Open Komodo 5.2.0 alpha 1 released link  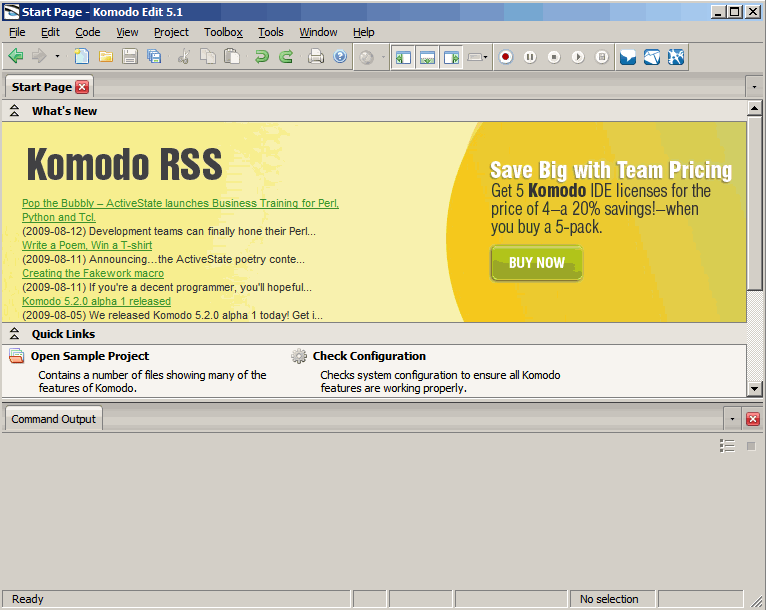point(96,301)
